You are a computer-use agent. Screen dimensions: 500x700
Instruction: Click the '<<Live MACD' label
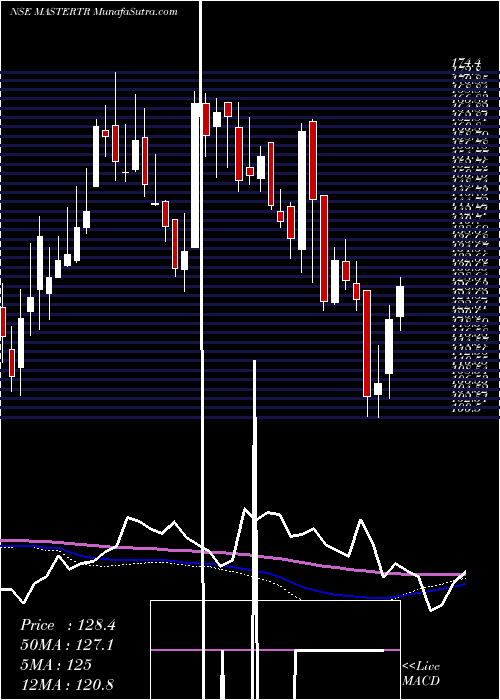pos(421,673)
